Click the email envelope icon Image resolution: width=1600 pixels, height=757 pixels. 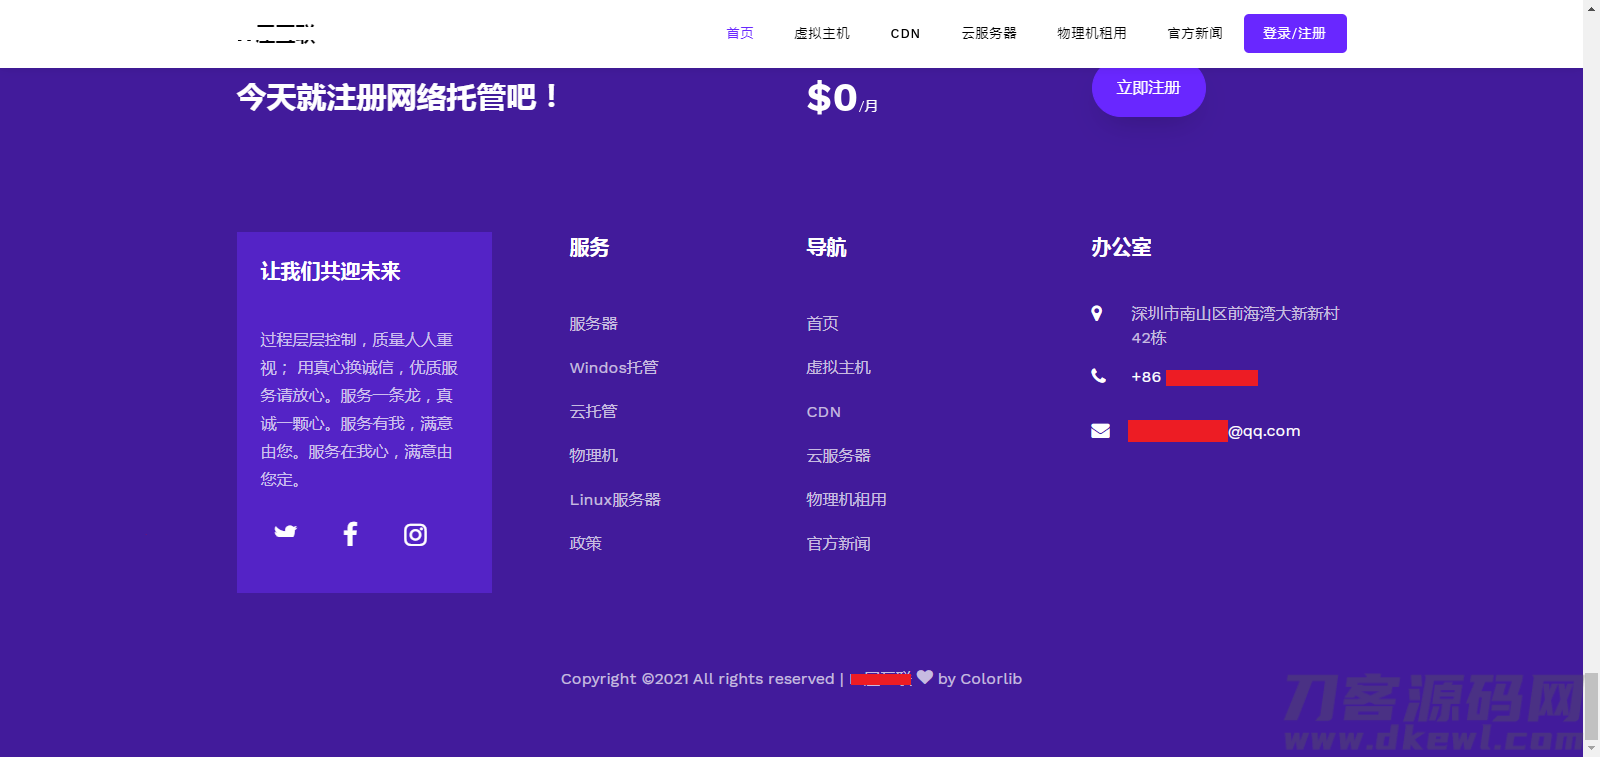pos(1100,431)
